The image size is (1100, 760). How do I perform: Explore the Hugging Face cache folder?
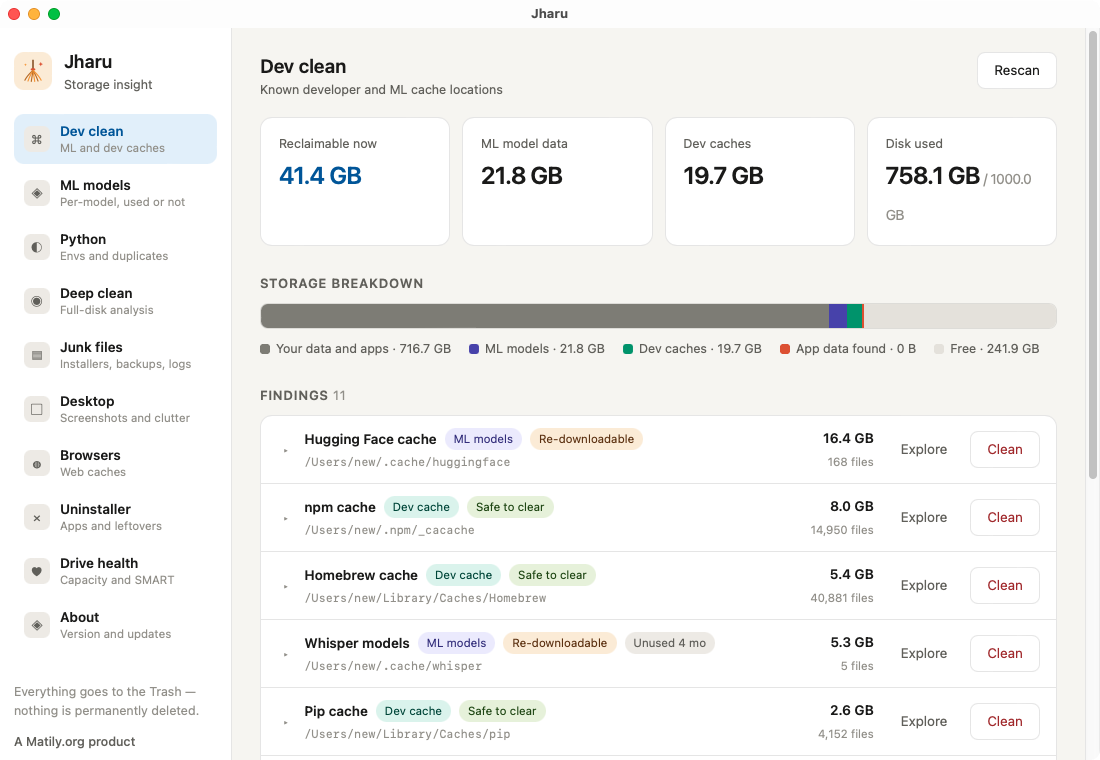(x=923, y=449)
